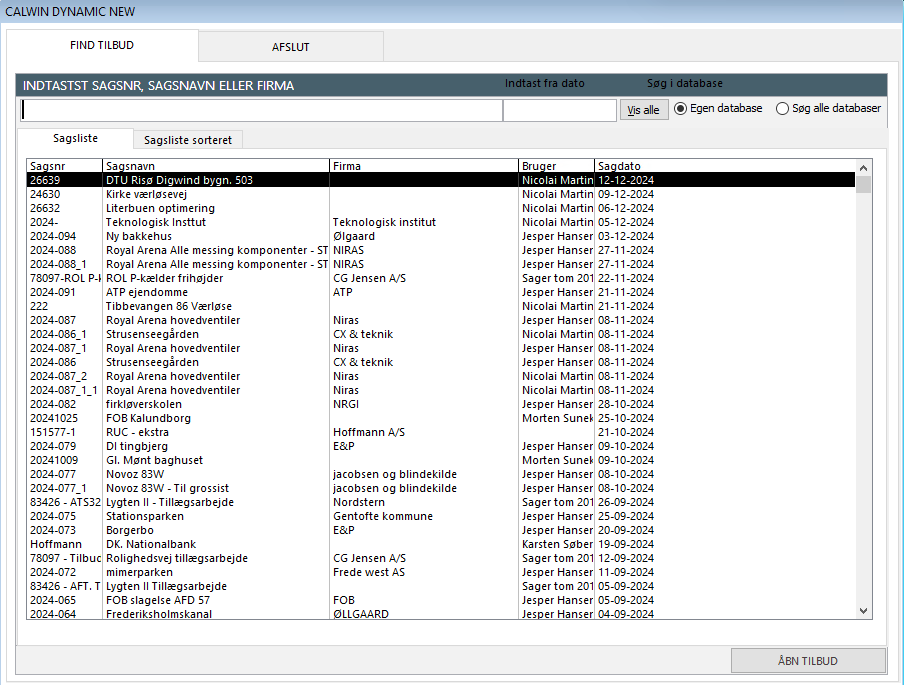
Task: Click the Sagsnr column header
Action: pyautogui.click(x=65, y=166)
